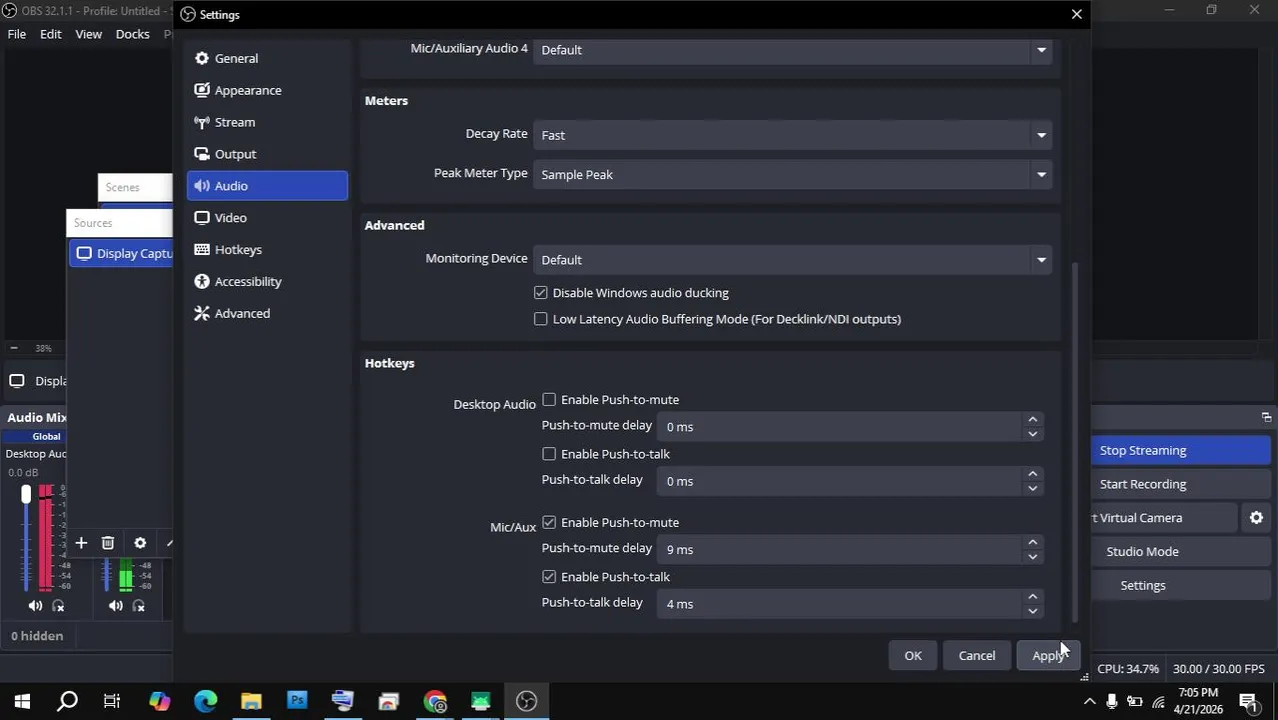Zoom out preview with minus icon
This screenshot has height=720, width=1278.
pos(13,348)
